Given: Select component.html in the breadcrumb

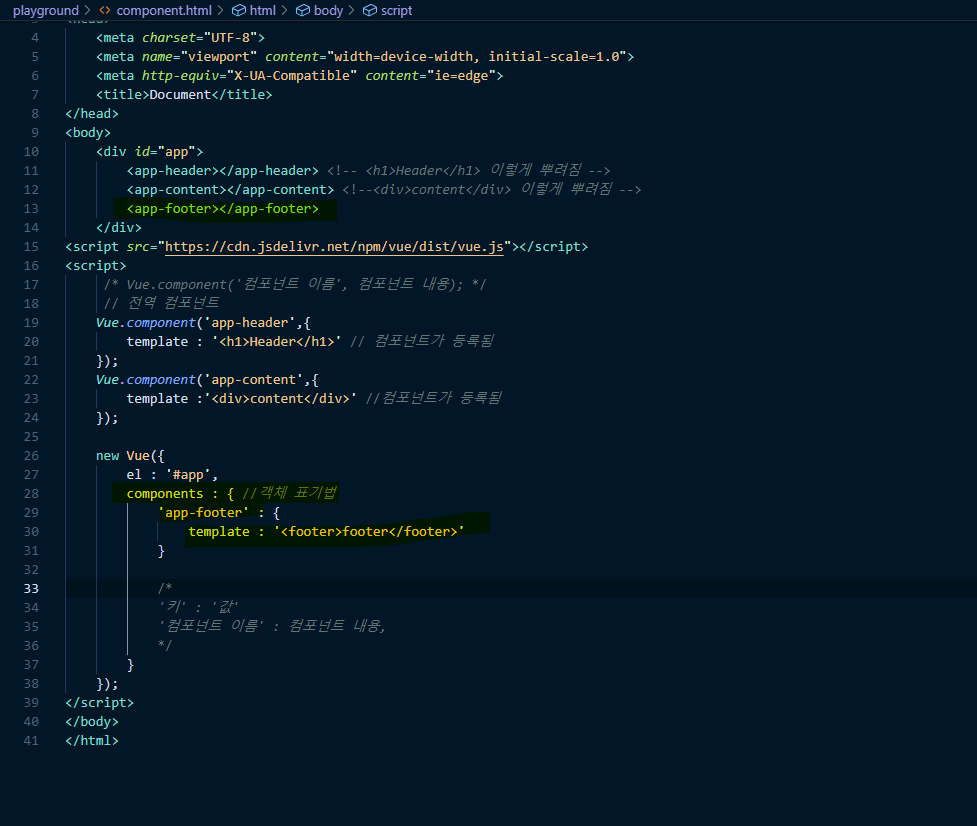Looking at the screenshot, I should [x=164, y=11].
